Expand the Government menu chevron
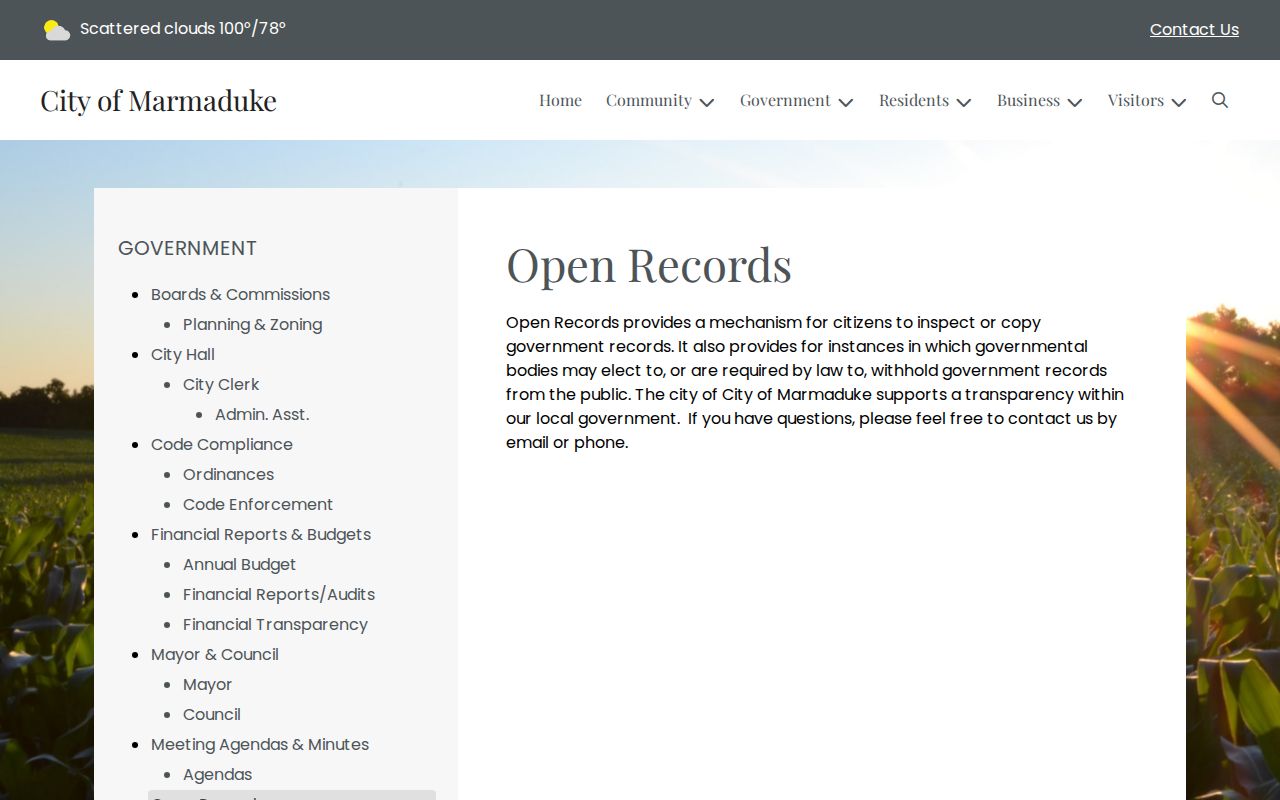Image resolution: width=1280 pixels, height=800 pixels. (846, 102)
